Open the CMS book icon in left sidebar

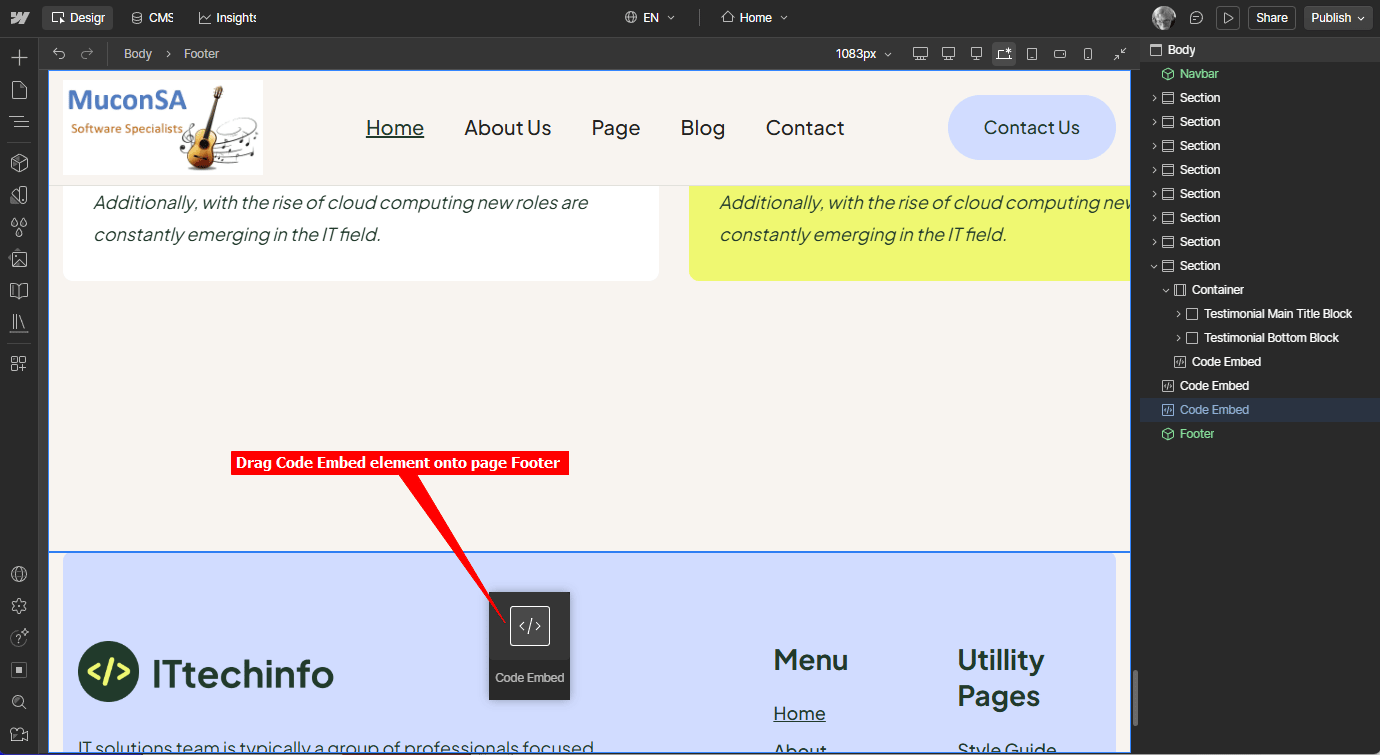[x=19, y=291]
